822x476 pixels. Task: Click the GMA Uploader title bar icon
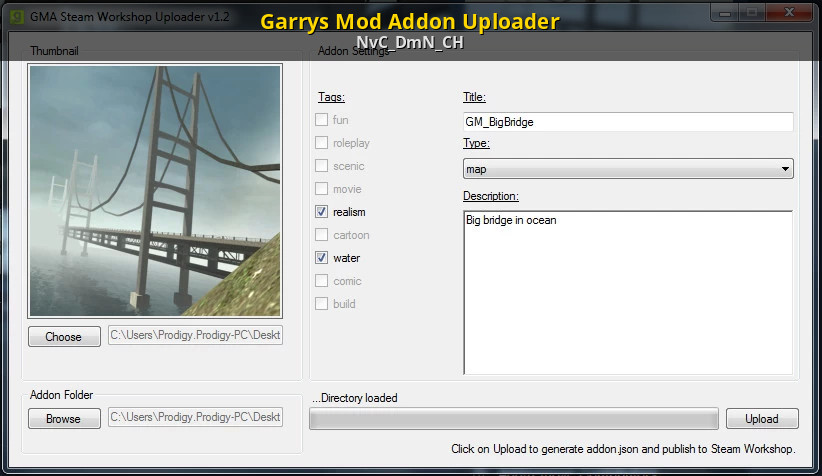(x=16, y=16)
